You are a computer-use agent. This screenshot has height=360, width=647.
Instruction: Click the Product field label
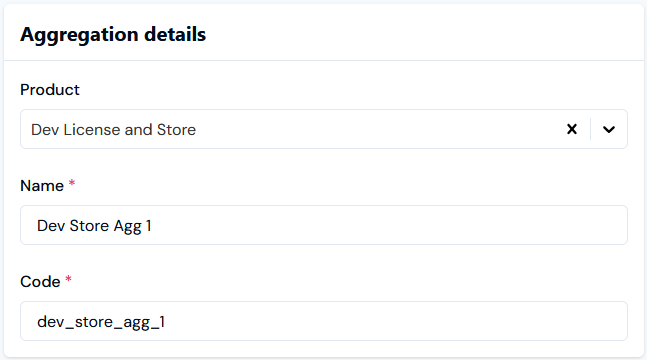[x=50, y=90]
